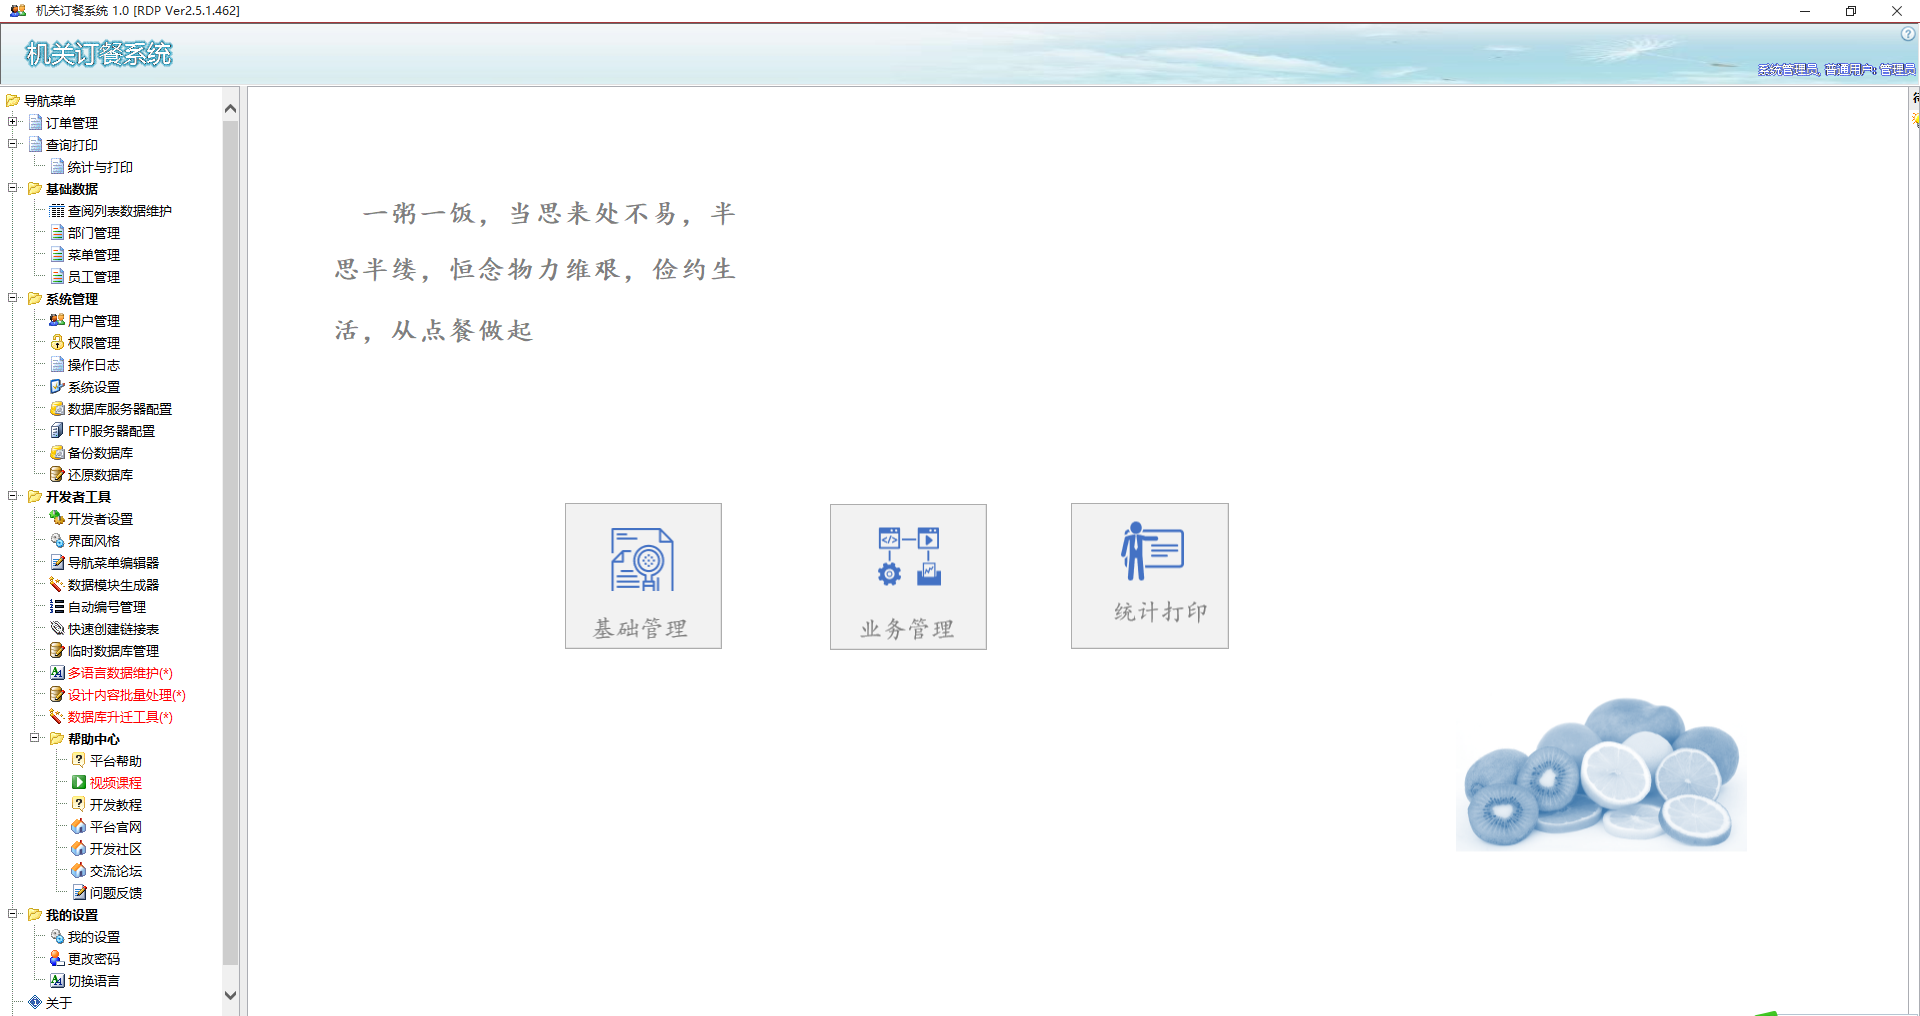The width and height of the screenshot is (1920, 1016).
Task: Collapse the 帮助中心 tree node
Action: pyautogui.click(x=35, y=738)
